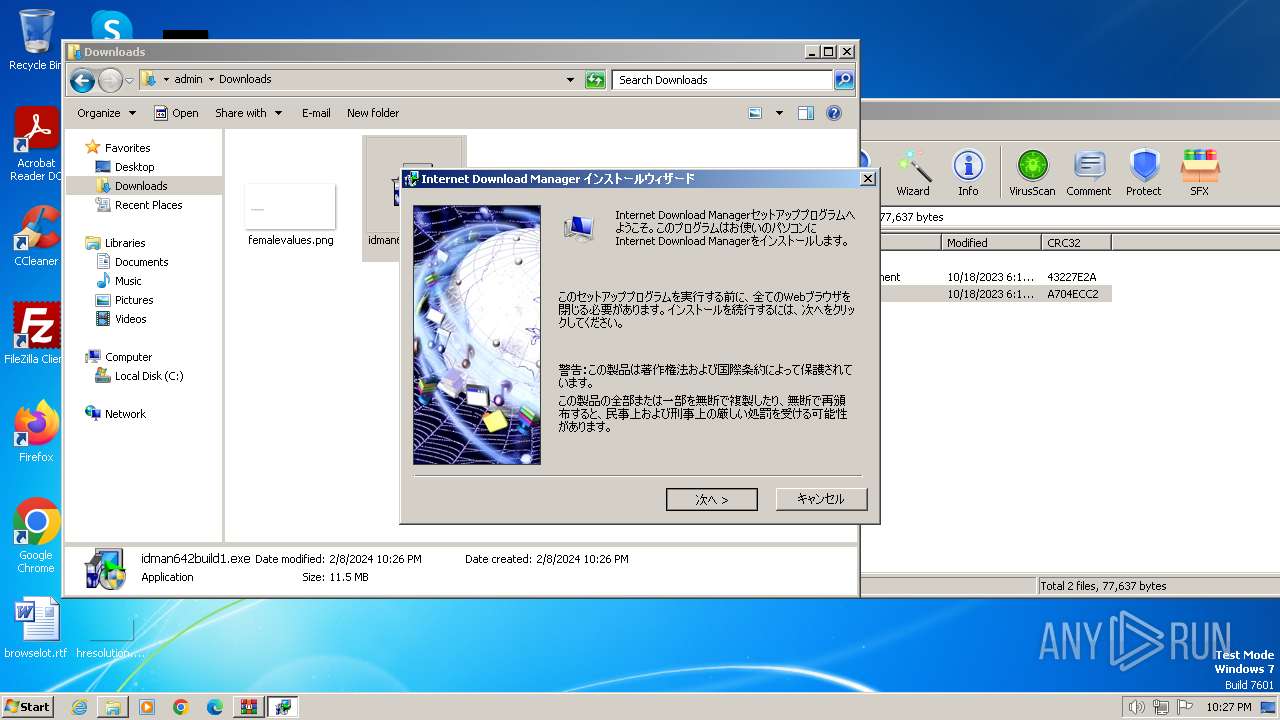This screenshot has height=720, width=1280.
Task: Open File Explorer taskbar button
Action: [x=113, y=707]
